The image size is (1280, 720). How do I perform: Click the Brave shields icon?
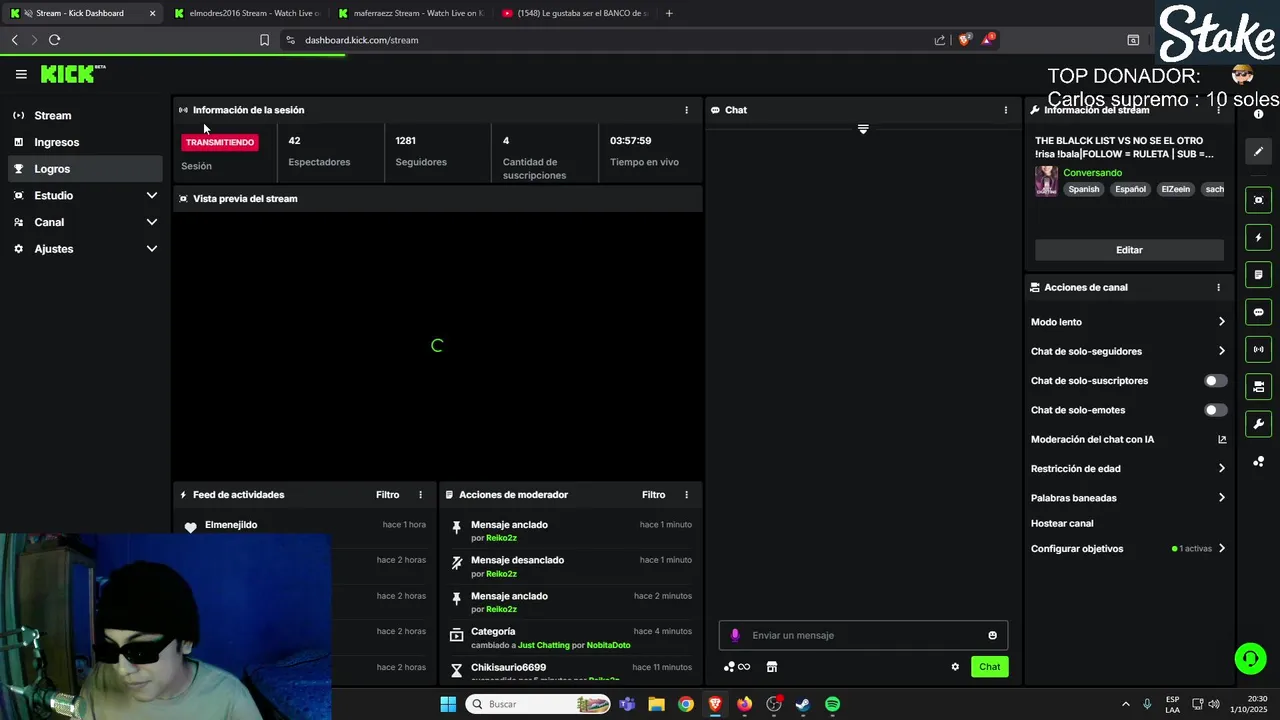click(x=965, y=40)
